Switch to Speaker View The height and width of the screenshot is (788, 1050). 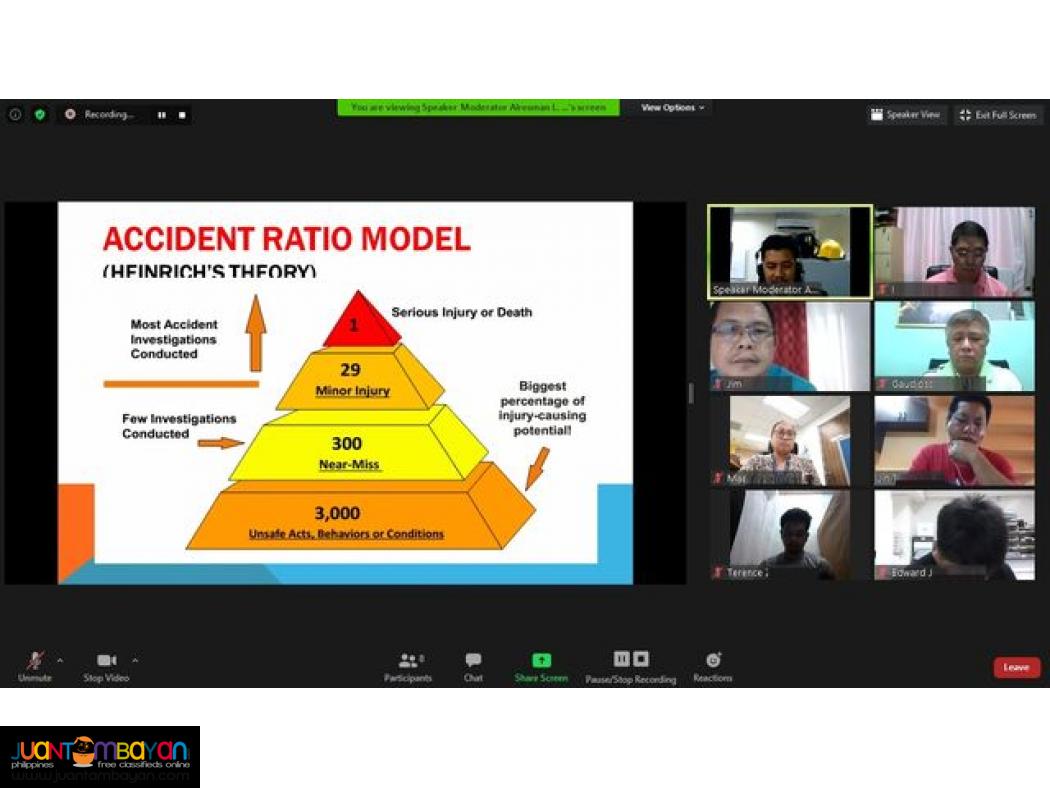tap(906, 114)
